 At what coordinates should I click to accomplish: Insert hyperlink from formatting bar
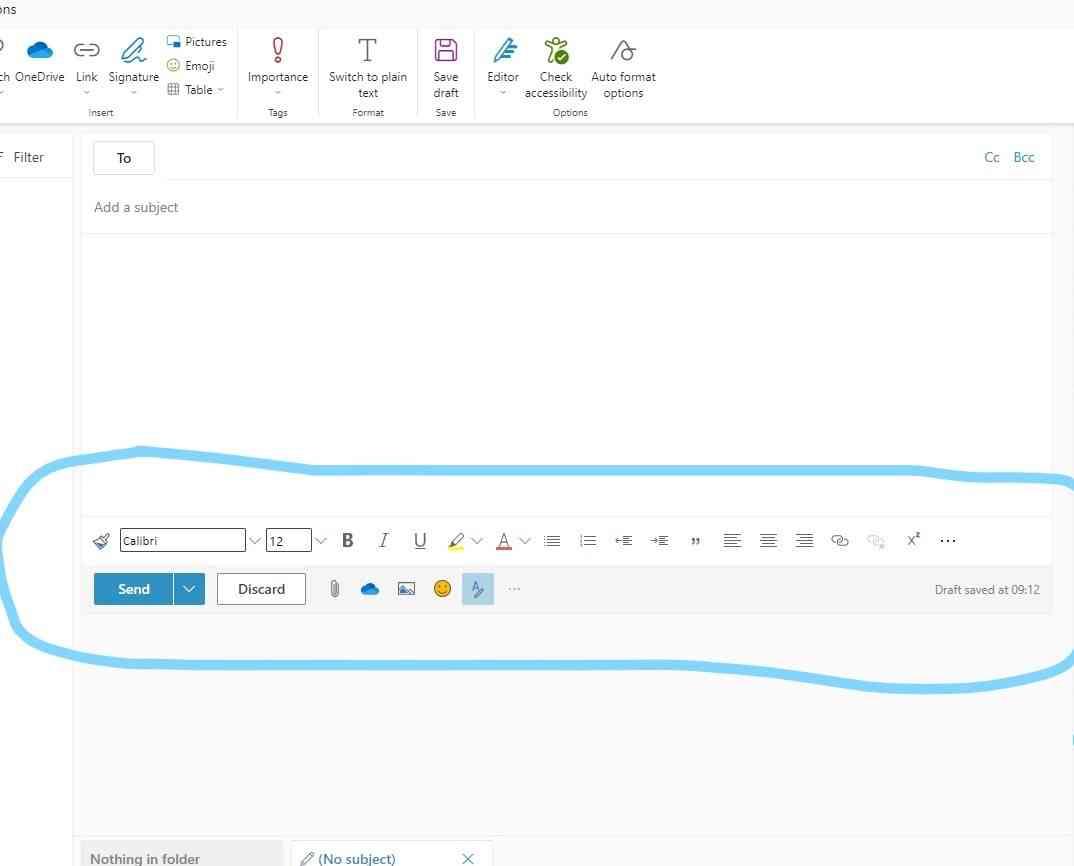840,541
